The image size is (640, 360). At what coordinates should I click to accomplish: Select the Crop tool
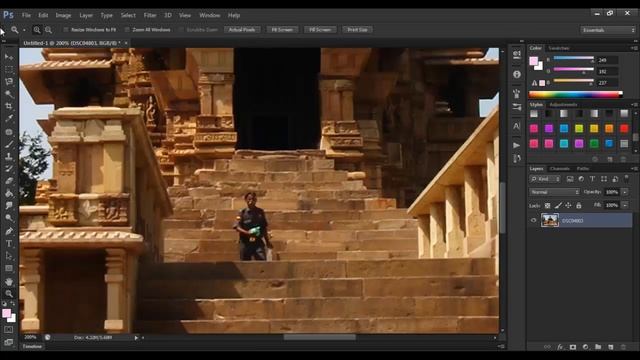pos(9,106)
